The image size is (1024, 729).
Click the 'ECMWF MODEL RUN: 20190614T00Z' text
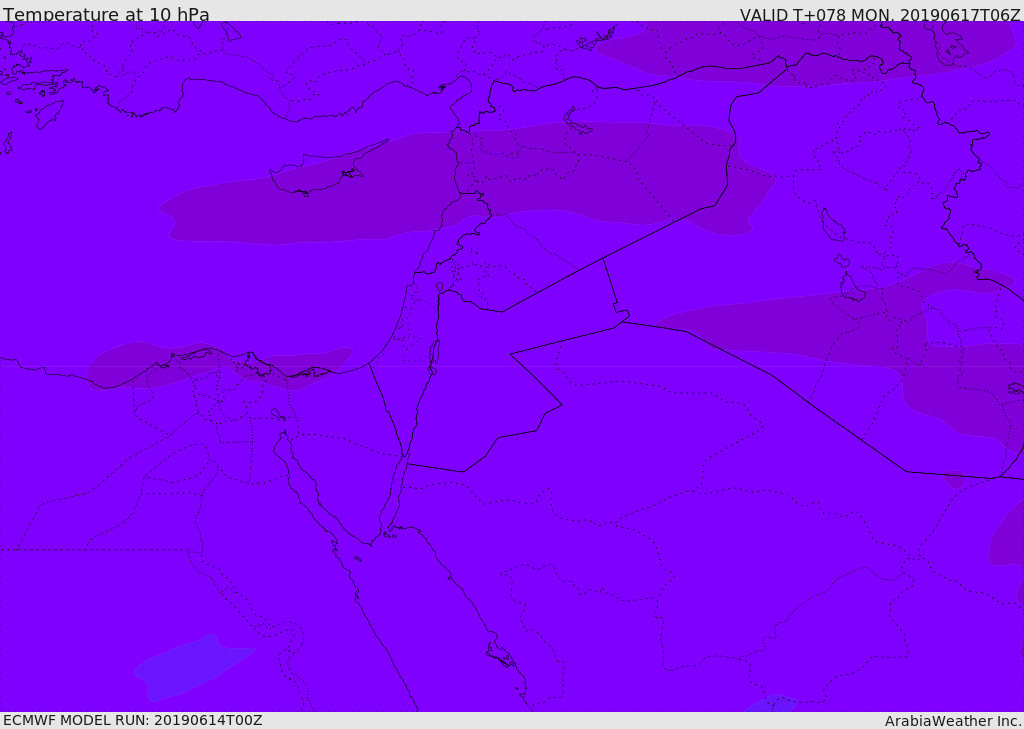pyautogui.click(x=133, y=720)
